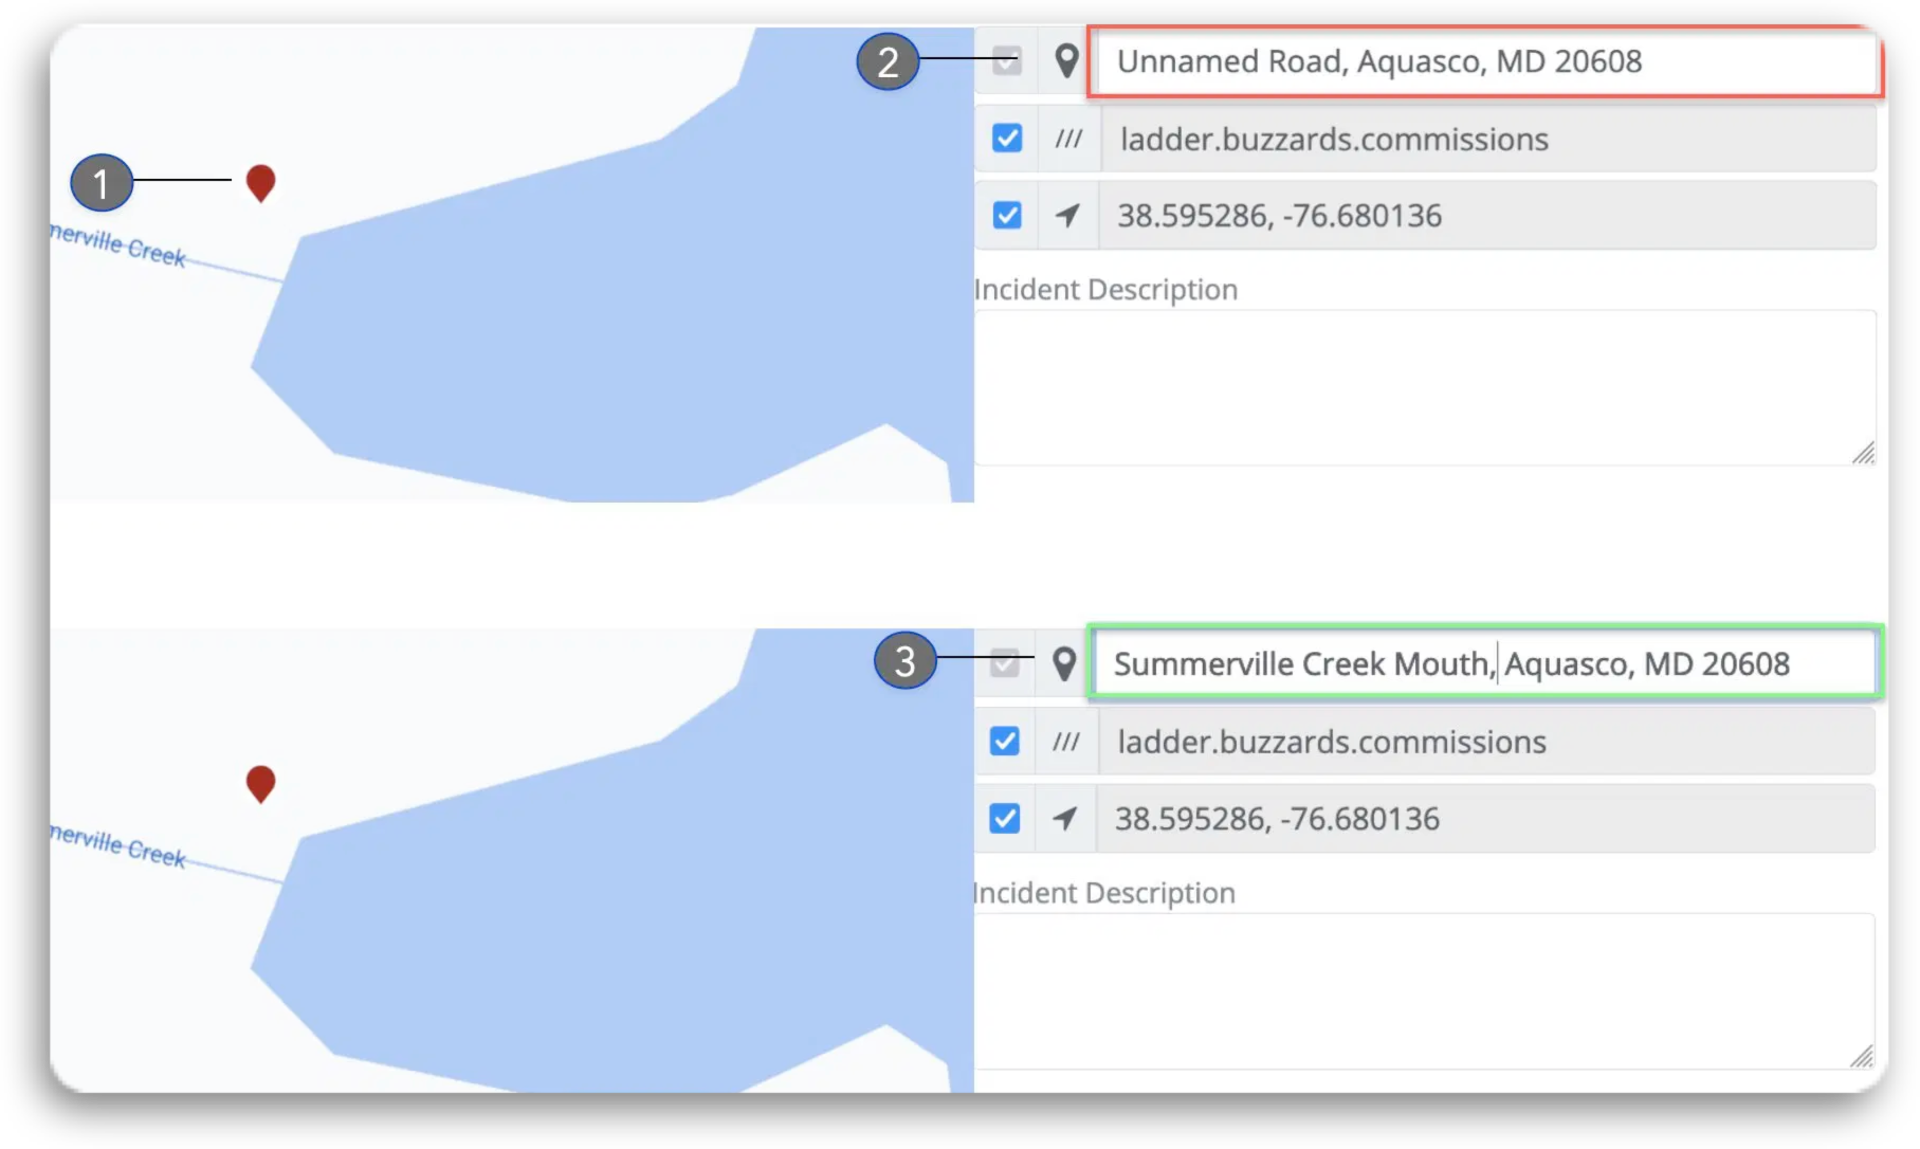
Task: Uncheck the coordinates checkbox in the upper form
Action: coord(1007,215)
